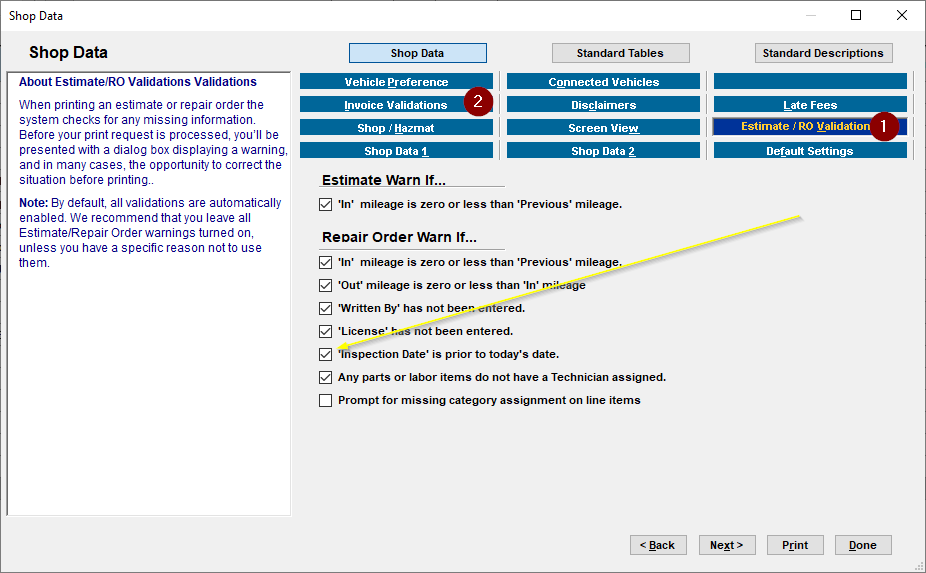This screenshot has height=573, width=926.
Task: Open the Standard Descriptions tab
Action: (x=823, y=53)
